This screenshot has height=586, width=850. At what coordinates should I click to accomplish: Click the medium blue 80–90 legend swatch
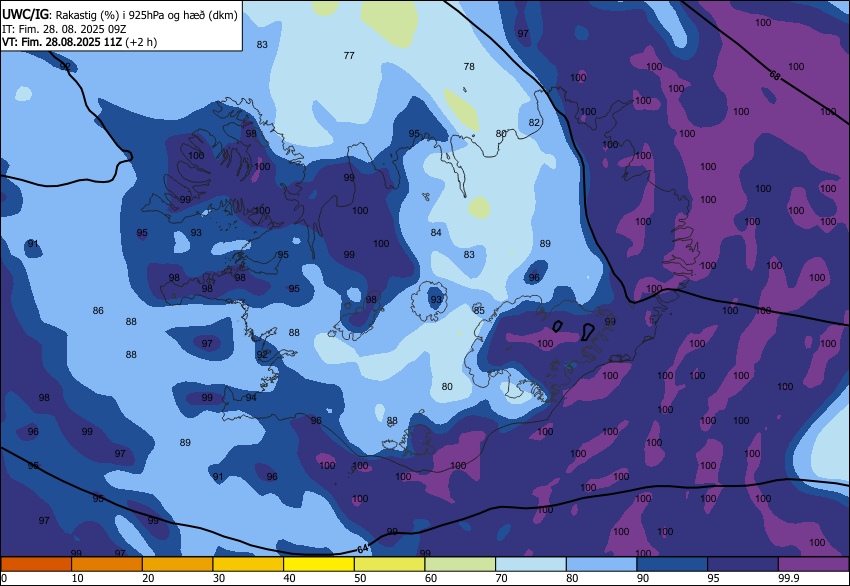point(601,564)
